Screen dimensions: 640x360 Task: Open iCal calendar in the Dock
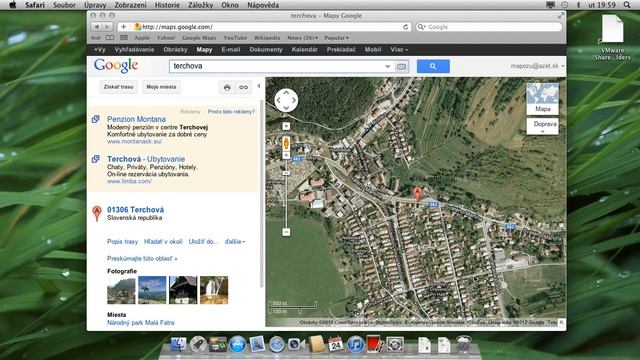point(336,344)
